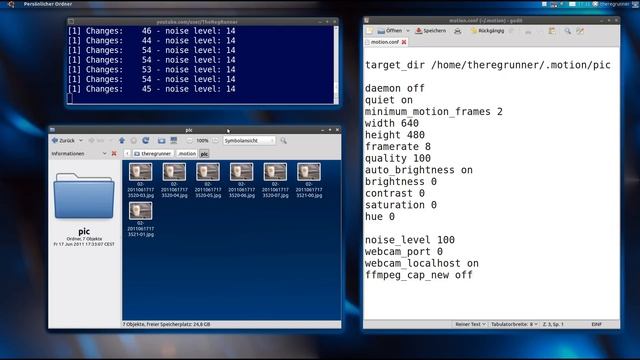Select thumbnail 3520-07.jpg

(275, 180)
